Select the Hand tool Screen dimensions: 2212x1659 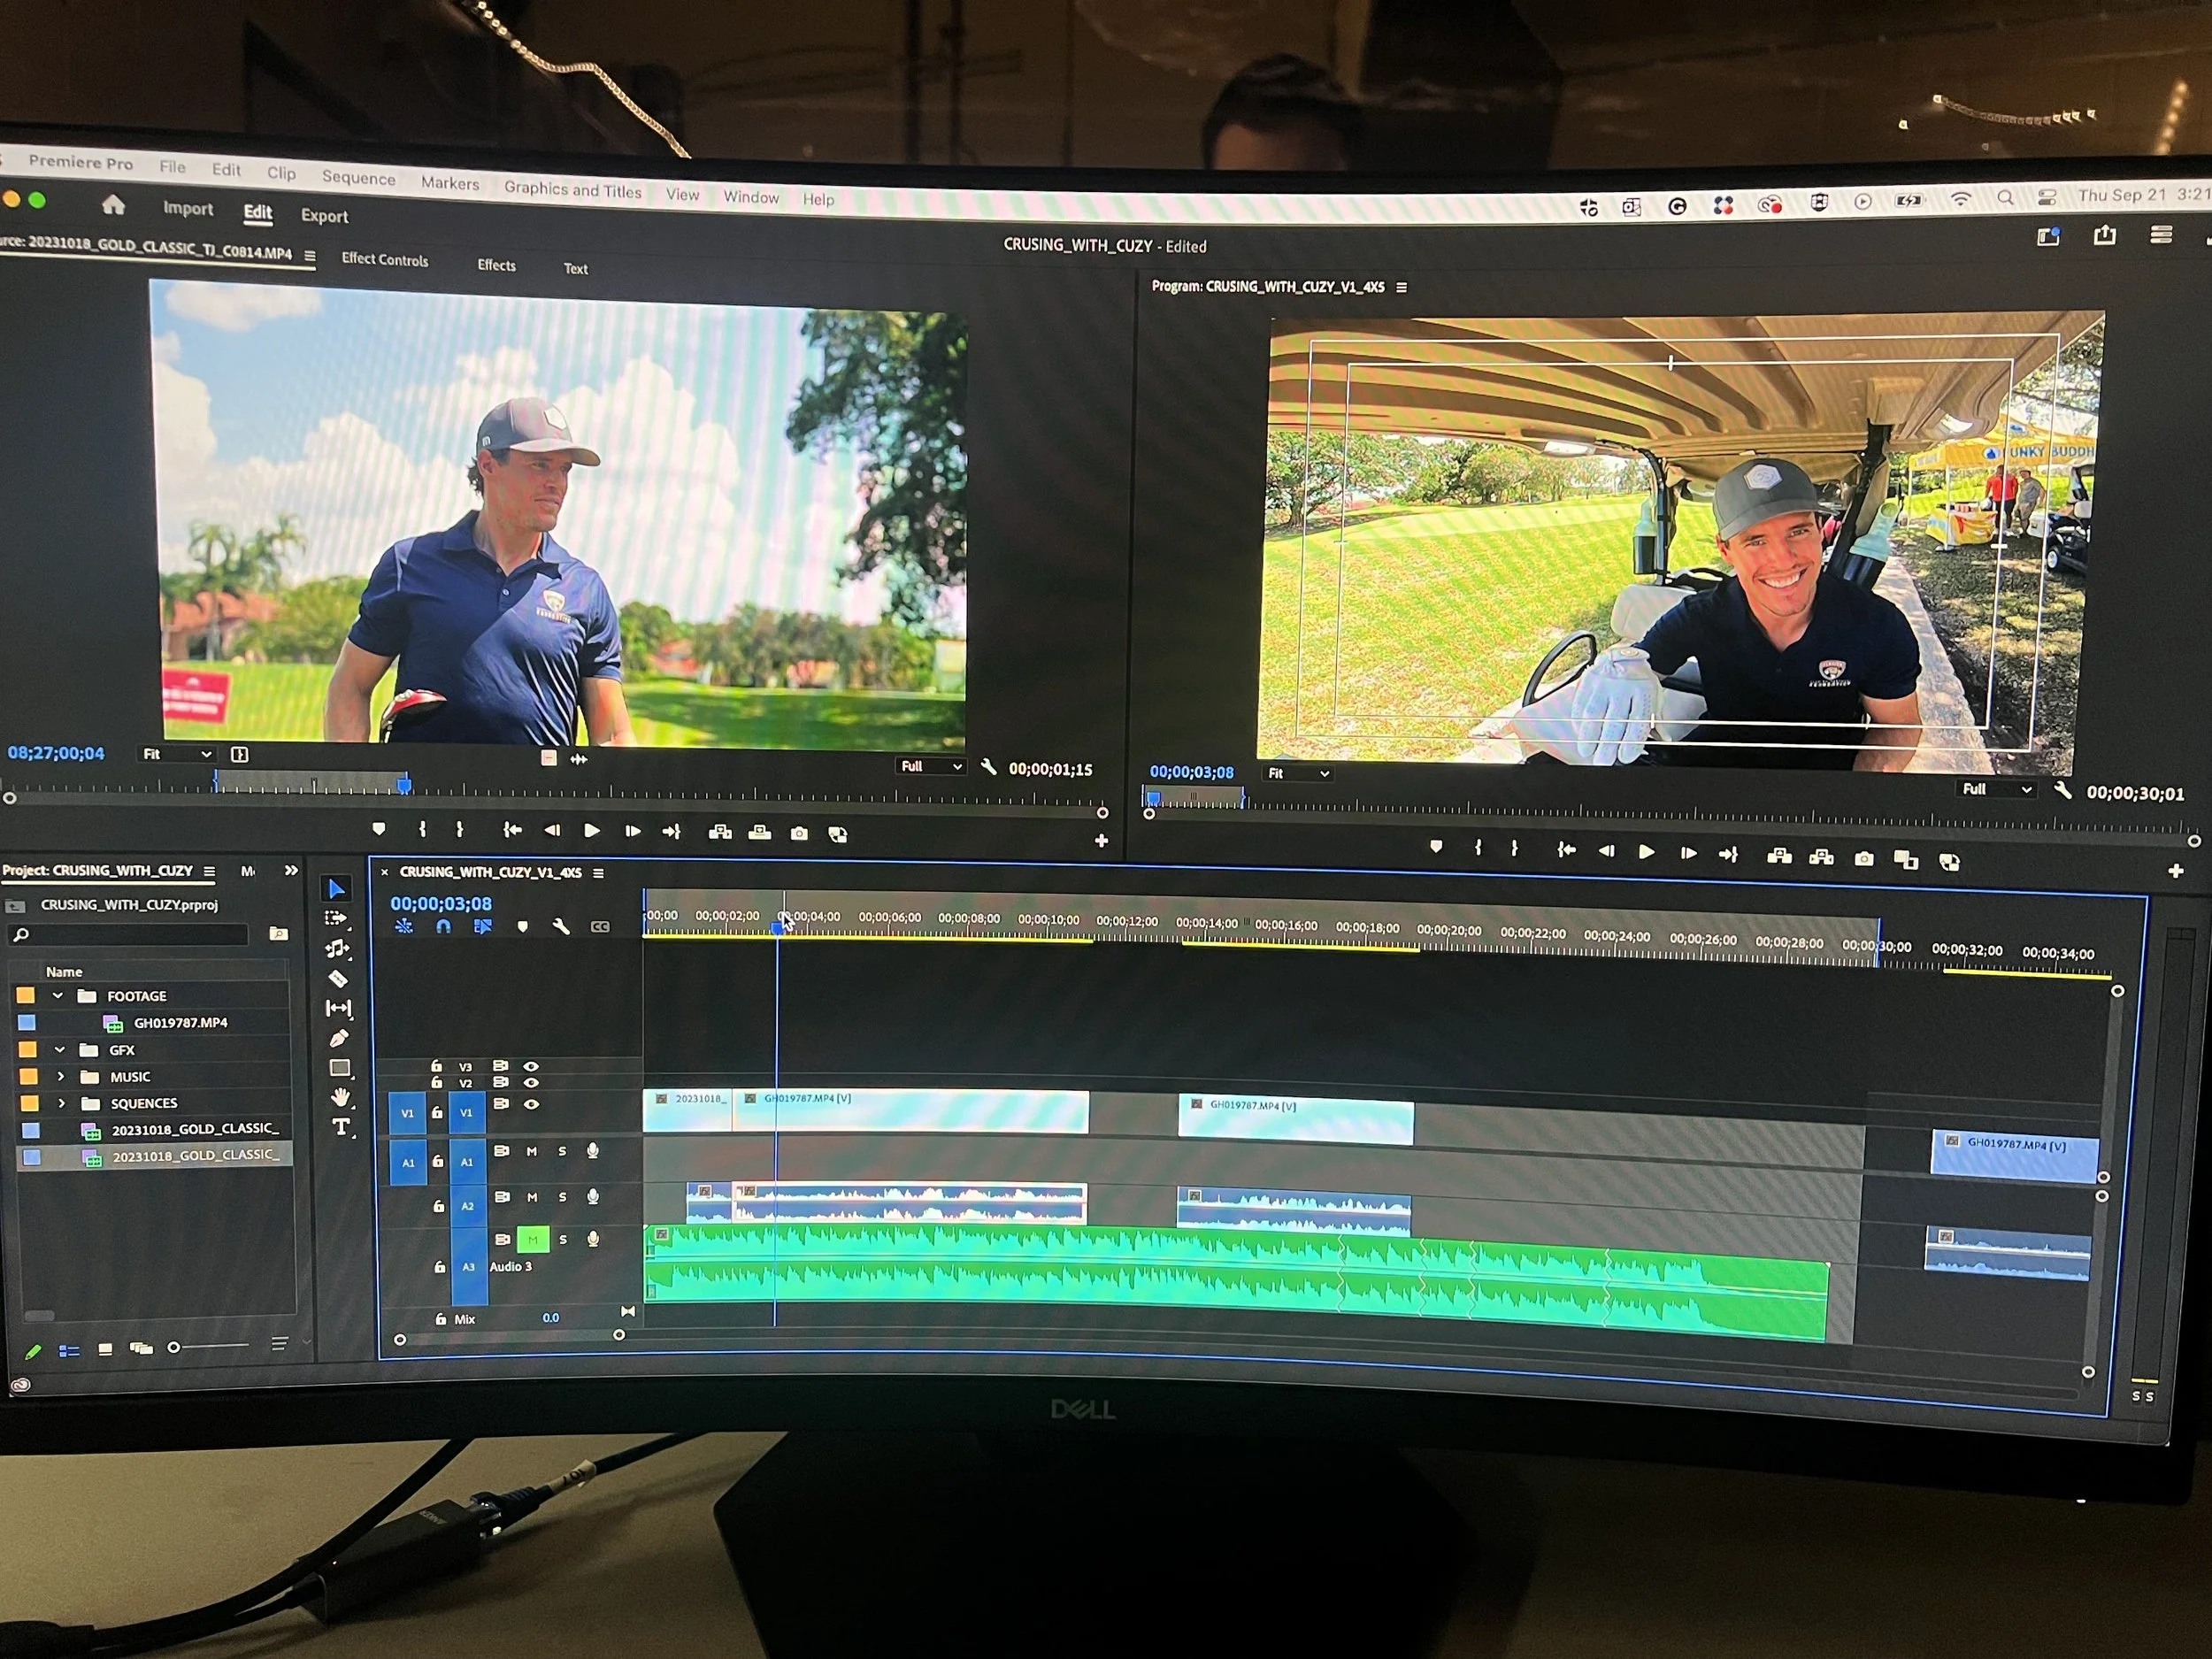pyautogui.click(x=340, y=1097)
